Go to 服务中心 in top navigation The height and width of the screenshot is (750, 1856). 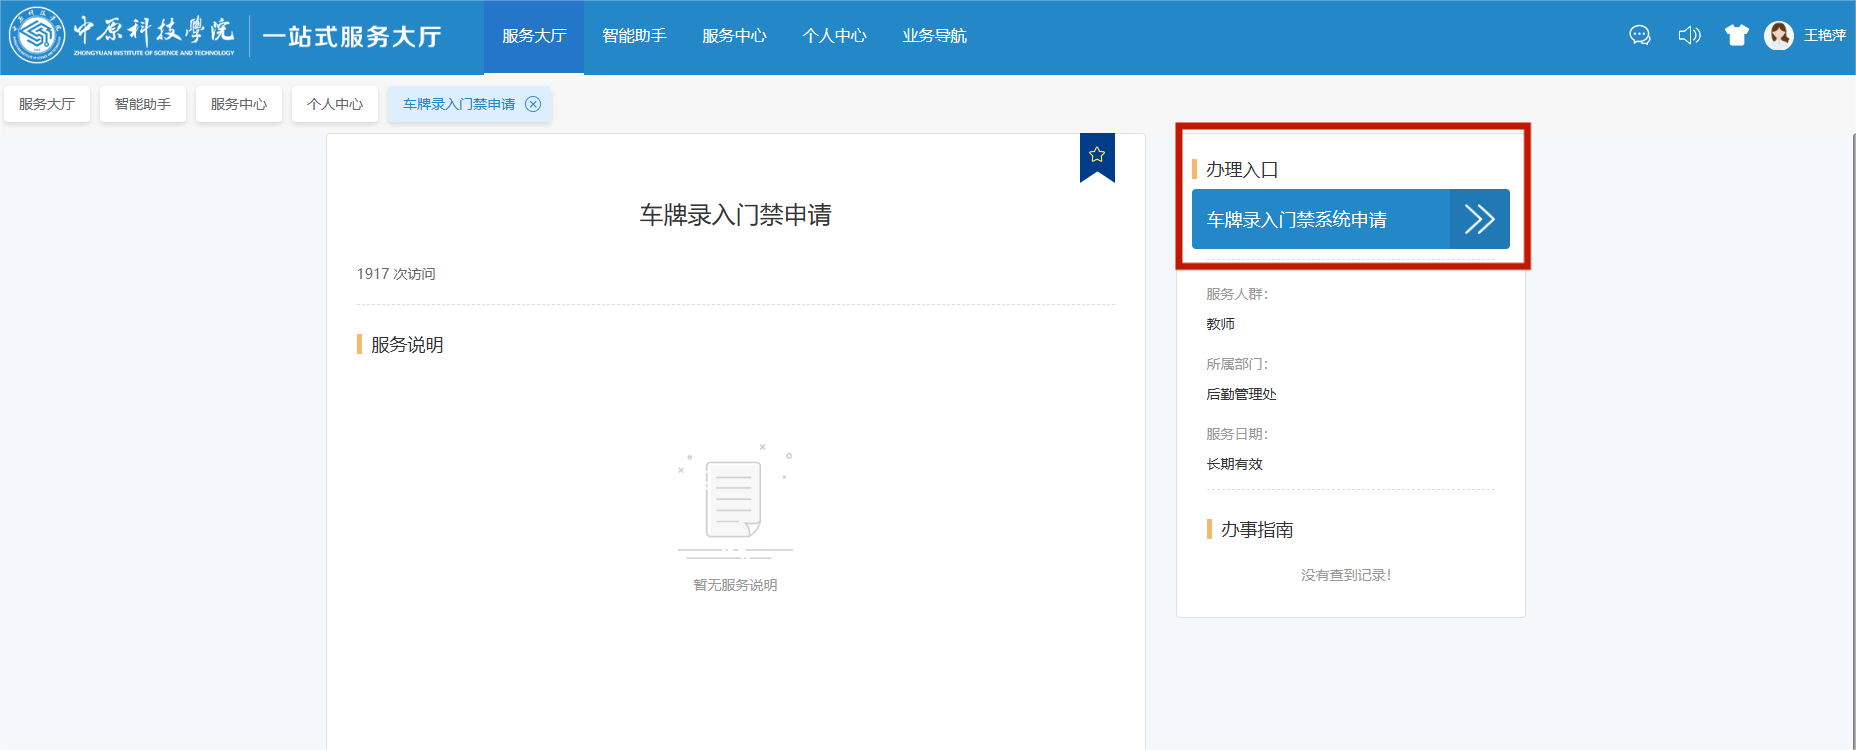click(x=734, y=36)
